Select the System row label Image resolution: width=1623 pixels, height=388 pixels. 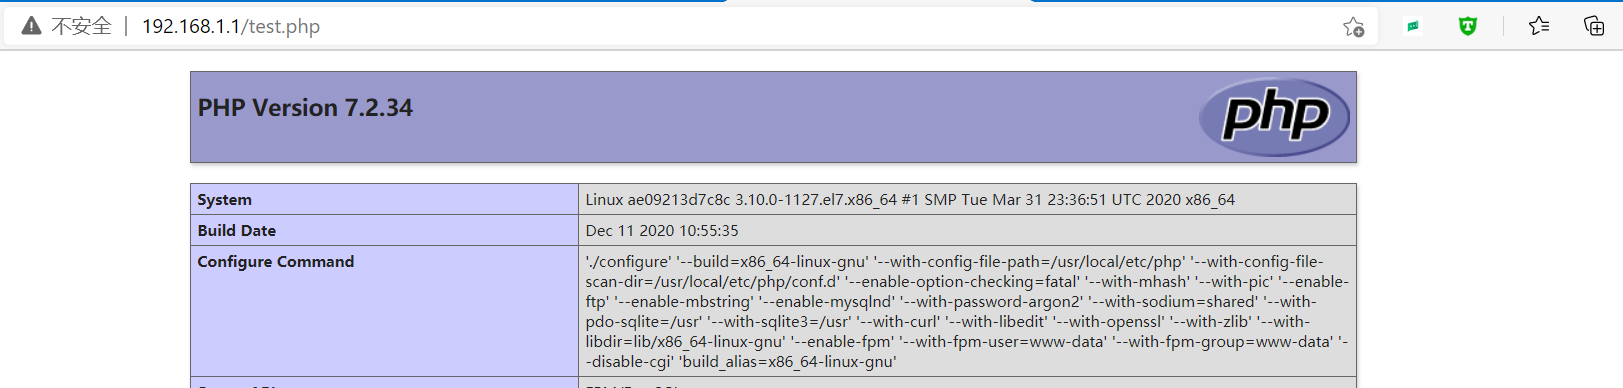pos(225,200)
